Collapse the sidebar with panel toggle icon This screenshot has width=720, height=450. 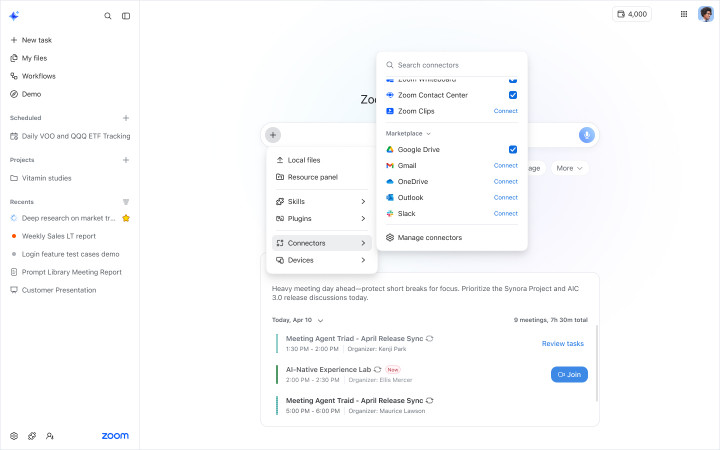coord(126,16)
